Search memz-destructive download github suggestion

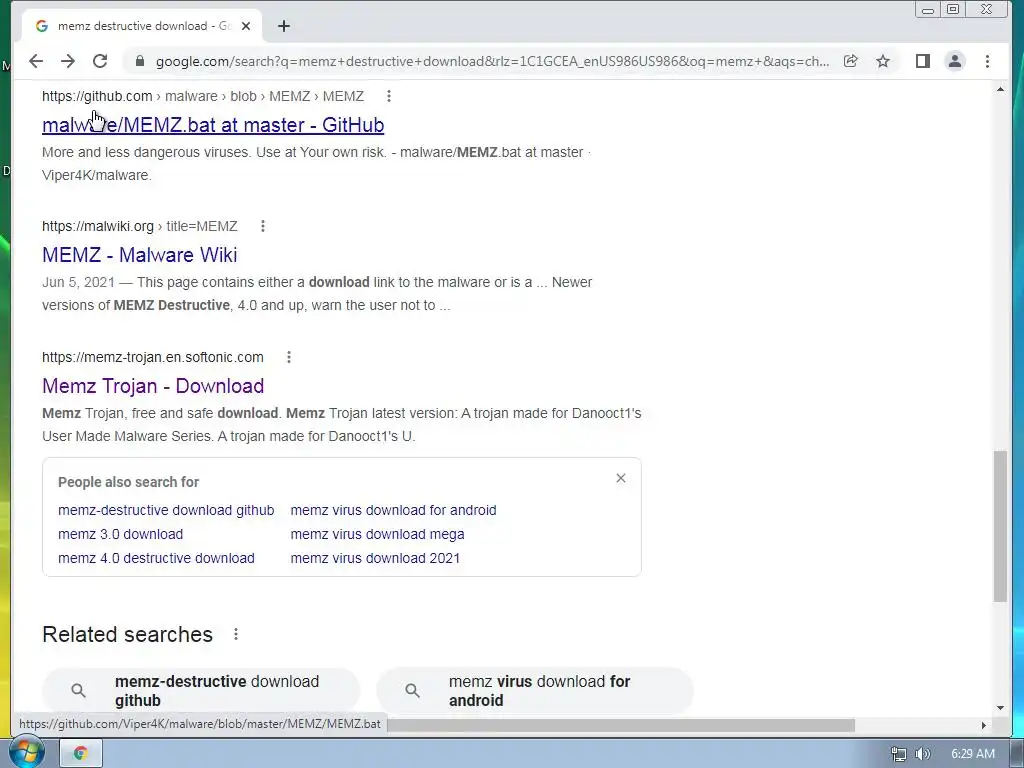166,510
